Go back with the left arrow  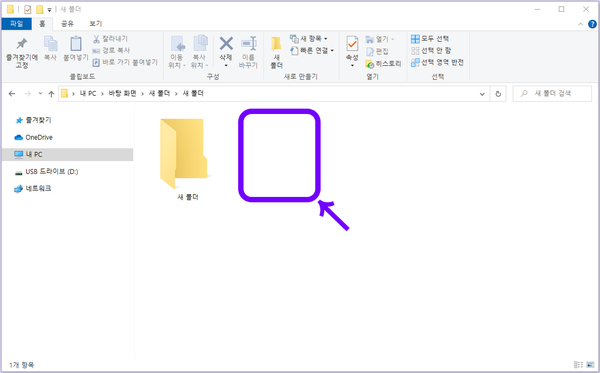click(x=12, y=94)
